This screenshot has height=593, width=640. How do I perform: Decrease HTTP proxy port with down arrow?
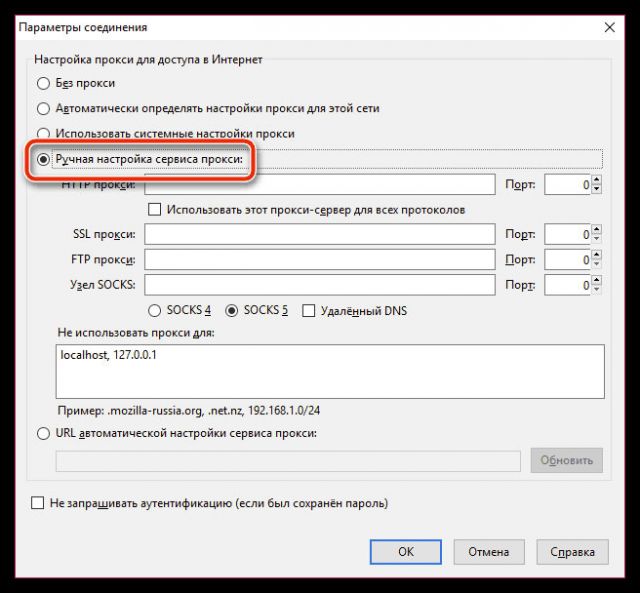click(597, 189)
